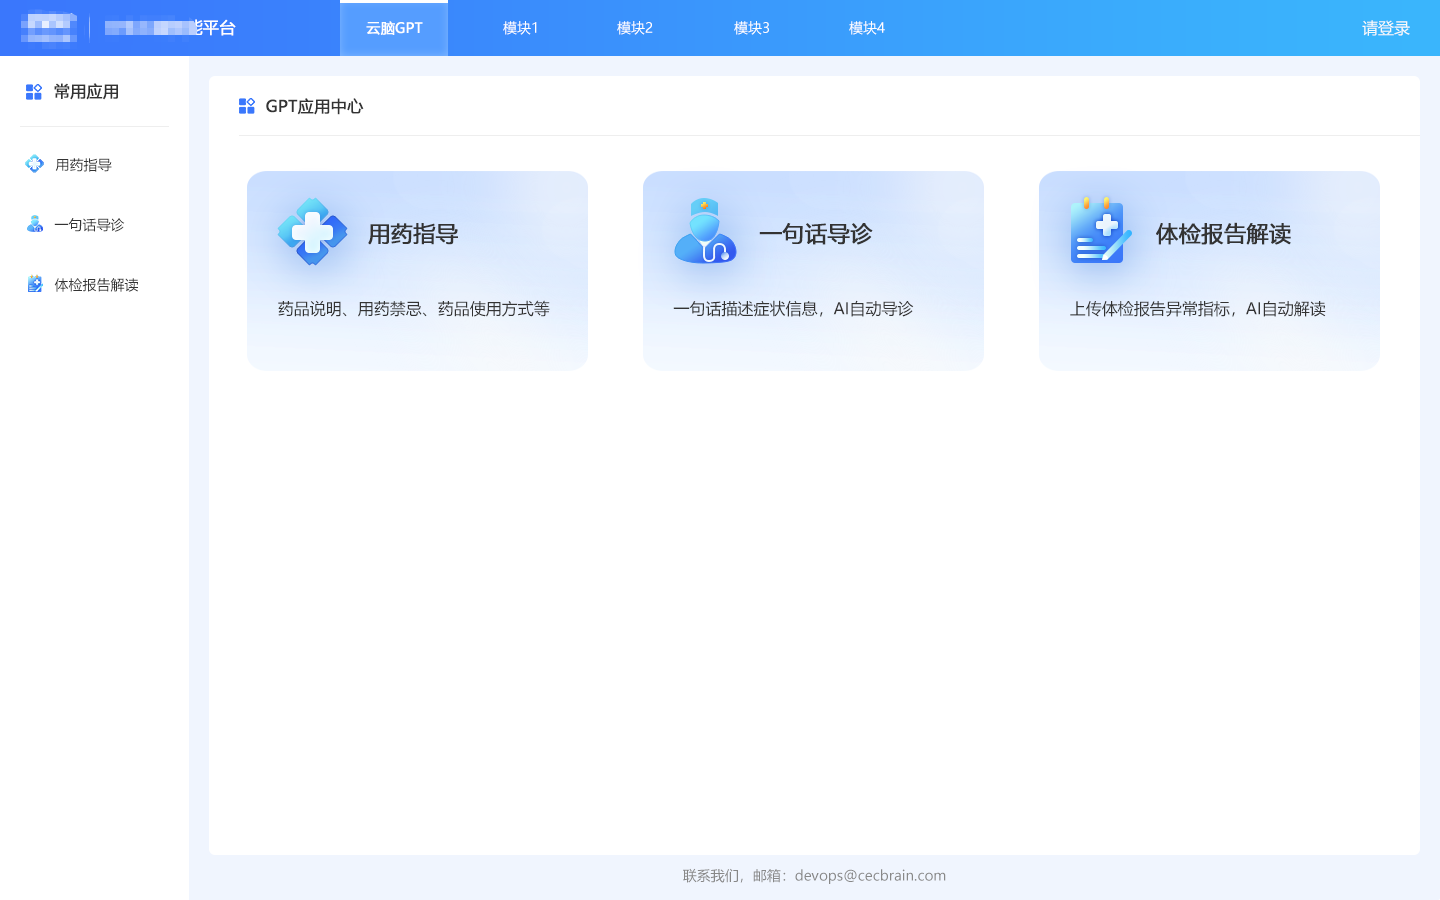Viewport: 1440px width, 900px height.
Task: Select the blue cross icon on 用药指导 card
Action: click(x=312, y=232)
